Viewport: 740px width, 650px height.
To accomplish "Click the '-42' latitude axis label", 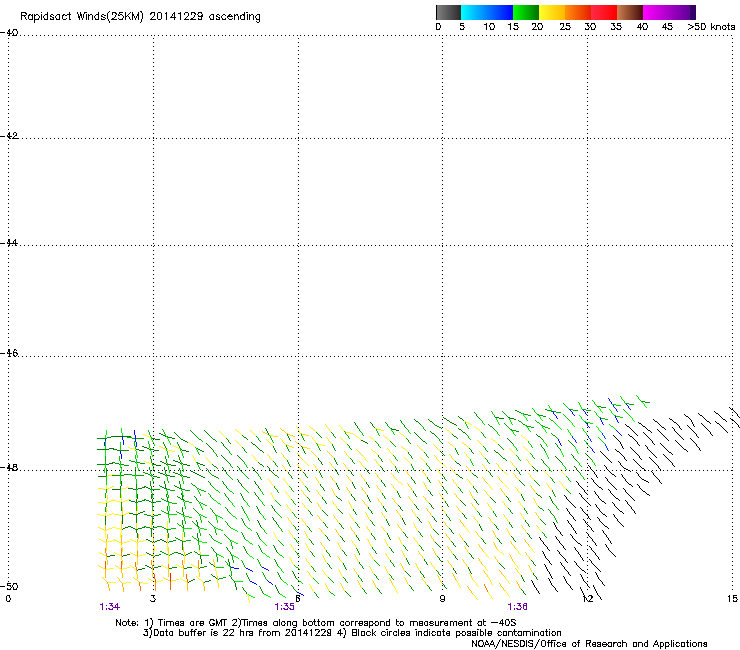I will point(9,136).
